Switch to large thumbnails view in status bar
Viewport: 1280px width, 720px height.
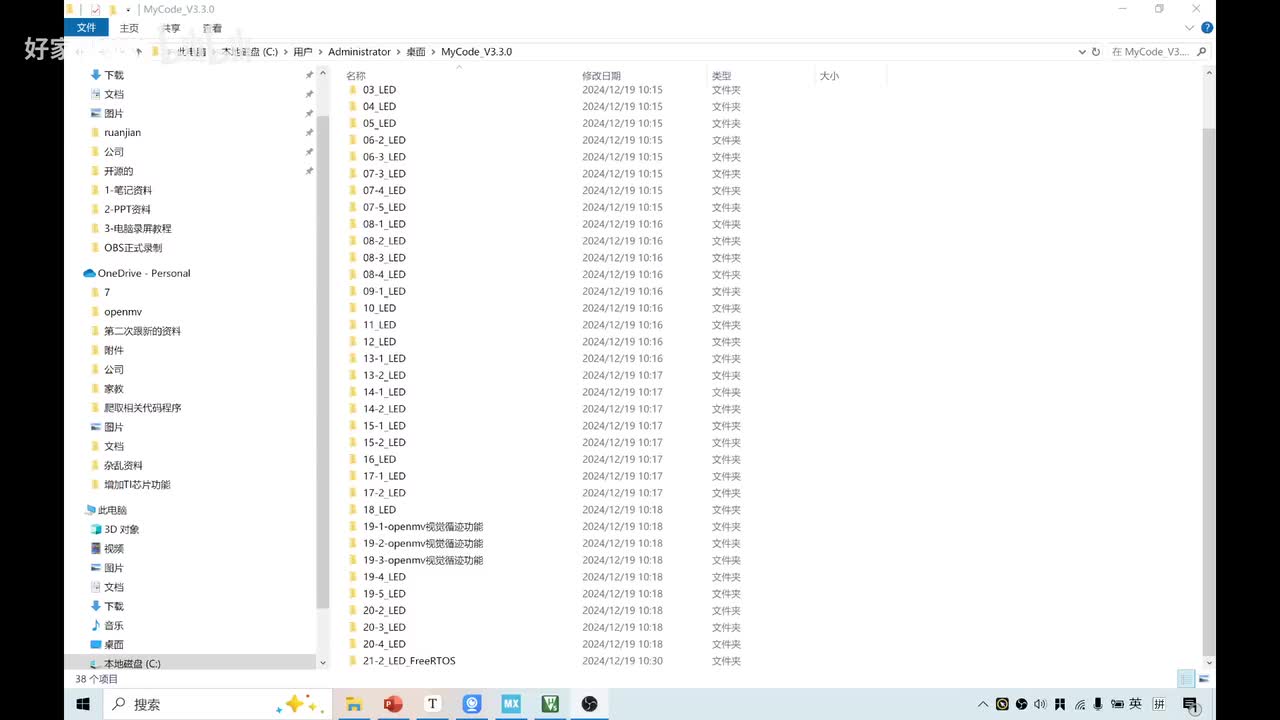(x=1203, y=679)
